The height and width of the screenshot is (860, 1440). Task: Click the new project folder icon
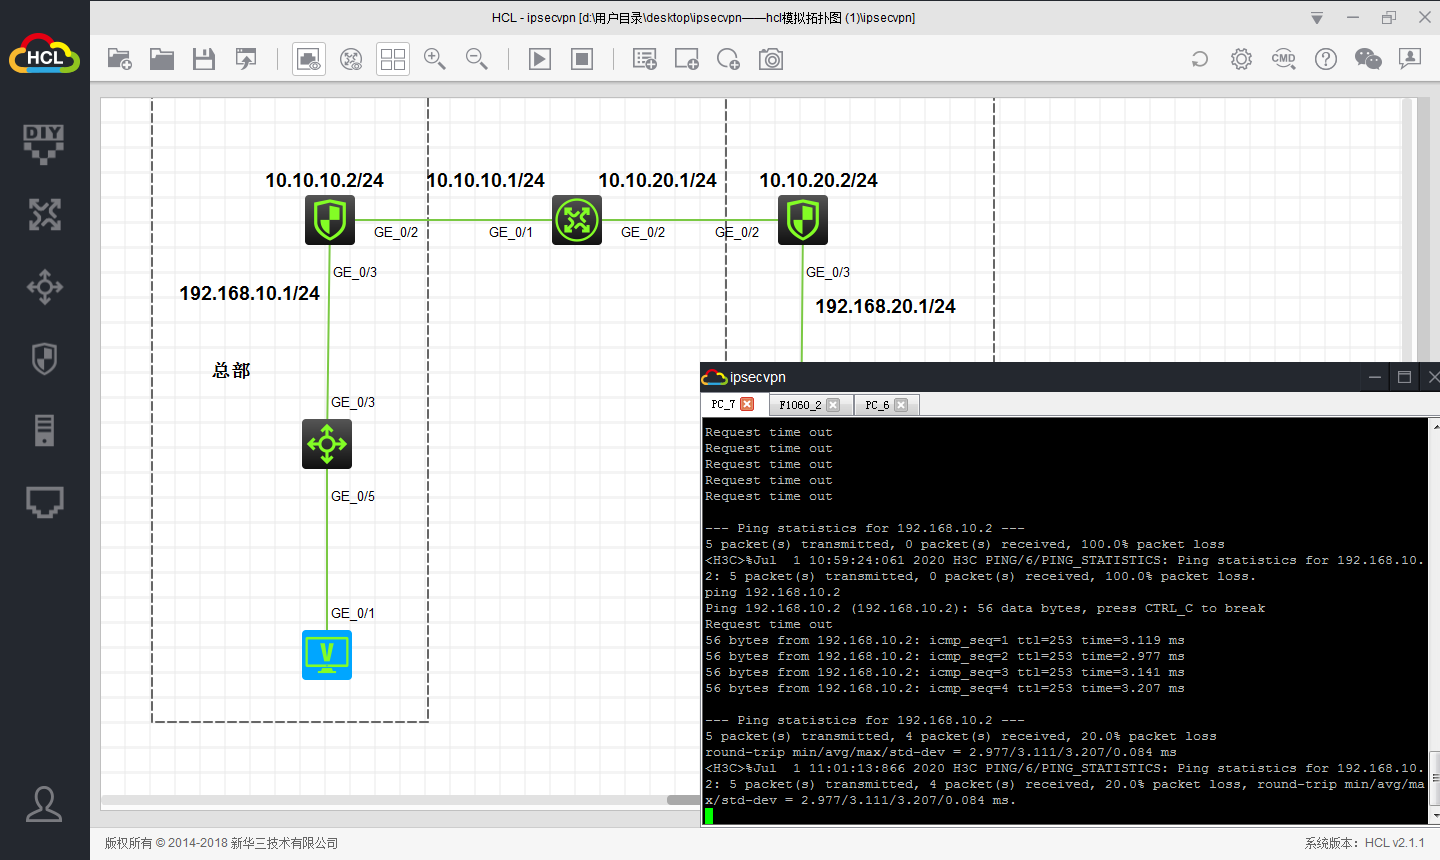120,60
